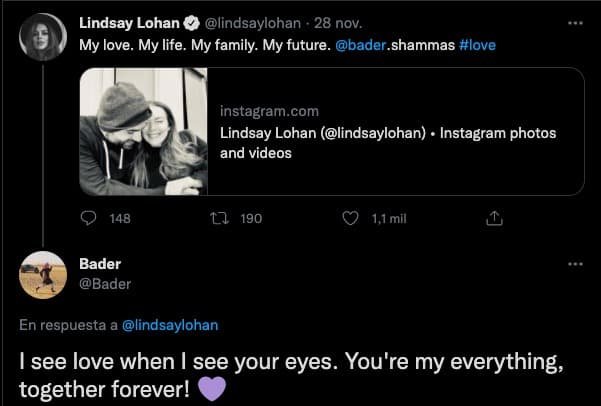Click the reply icon with 148

click(x=88, y=218)
